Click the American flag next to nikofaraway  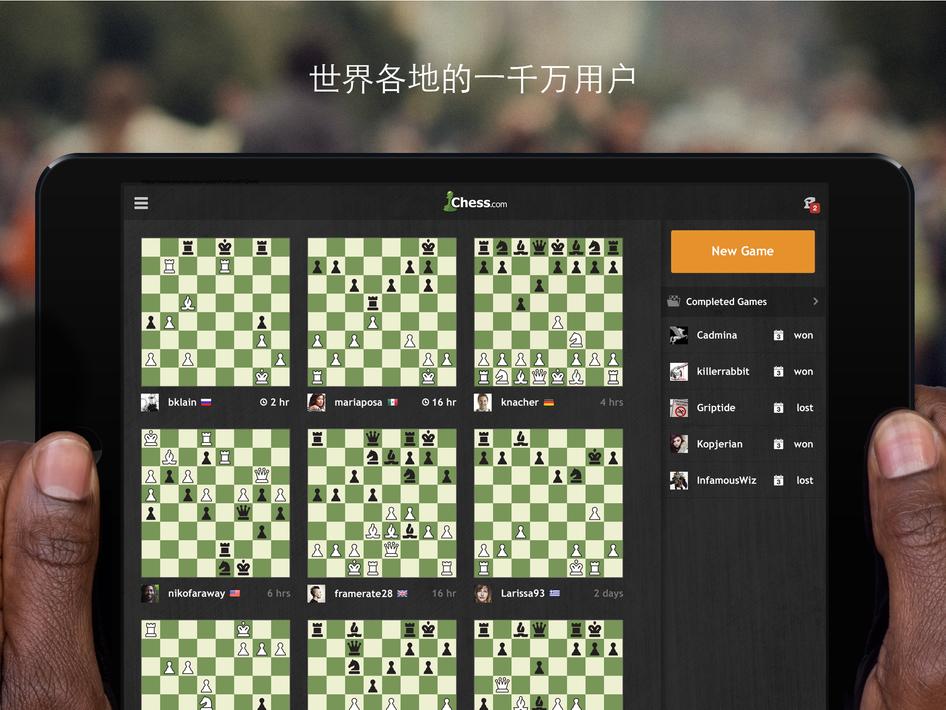[x=234, y=593]
